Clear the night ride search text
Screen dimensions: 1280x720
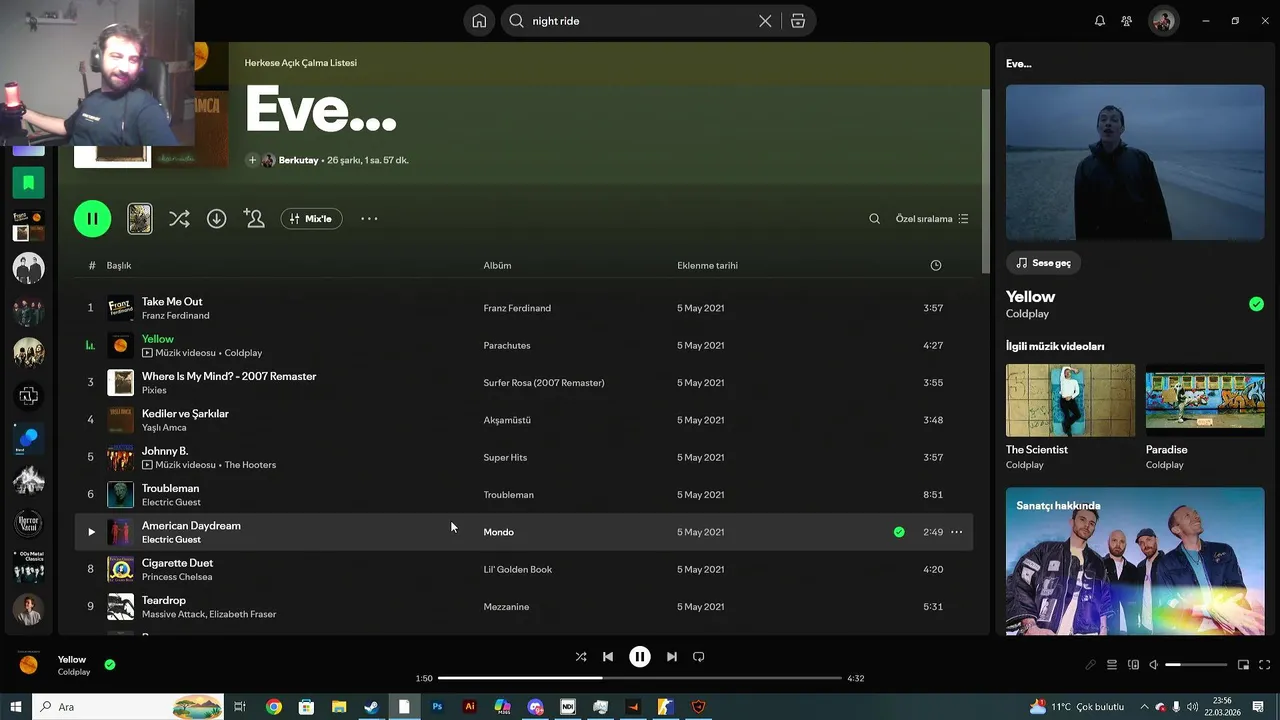pos(765,21)
